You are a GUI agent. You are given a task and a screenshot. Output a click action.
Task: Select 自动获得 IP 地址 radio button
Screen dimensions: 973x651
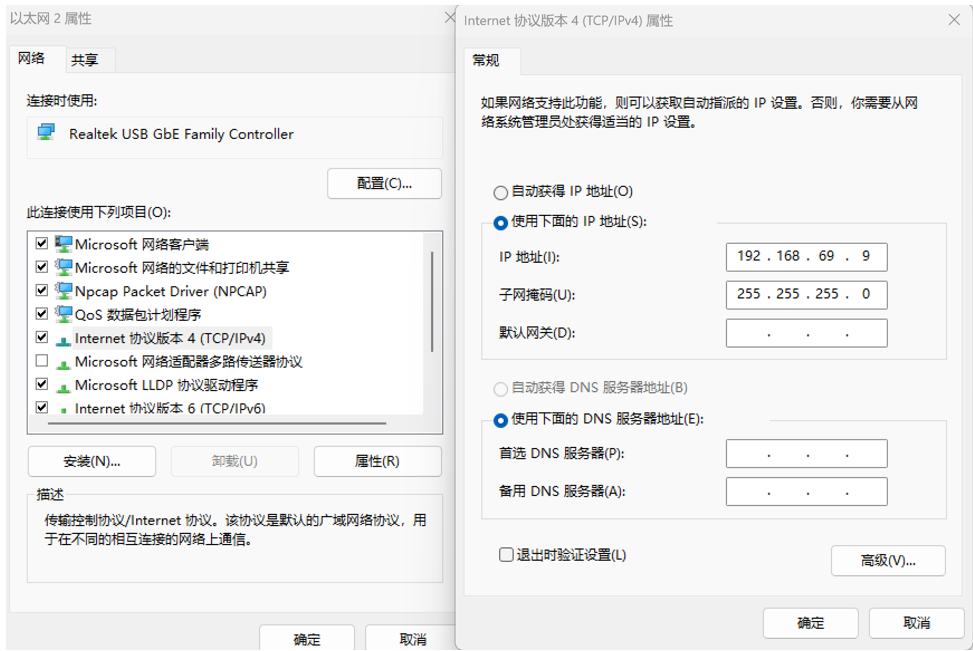click(500, 192)
